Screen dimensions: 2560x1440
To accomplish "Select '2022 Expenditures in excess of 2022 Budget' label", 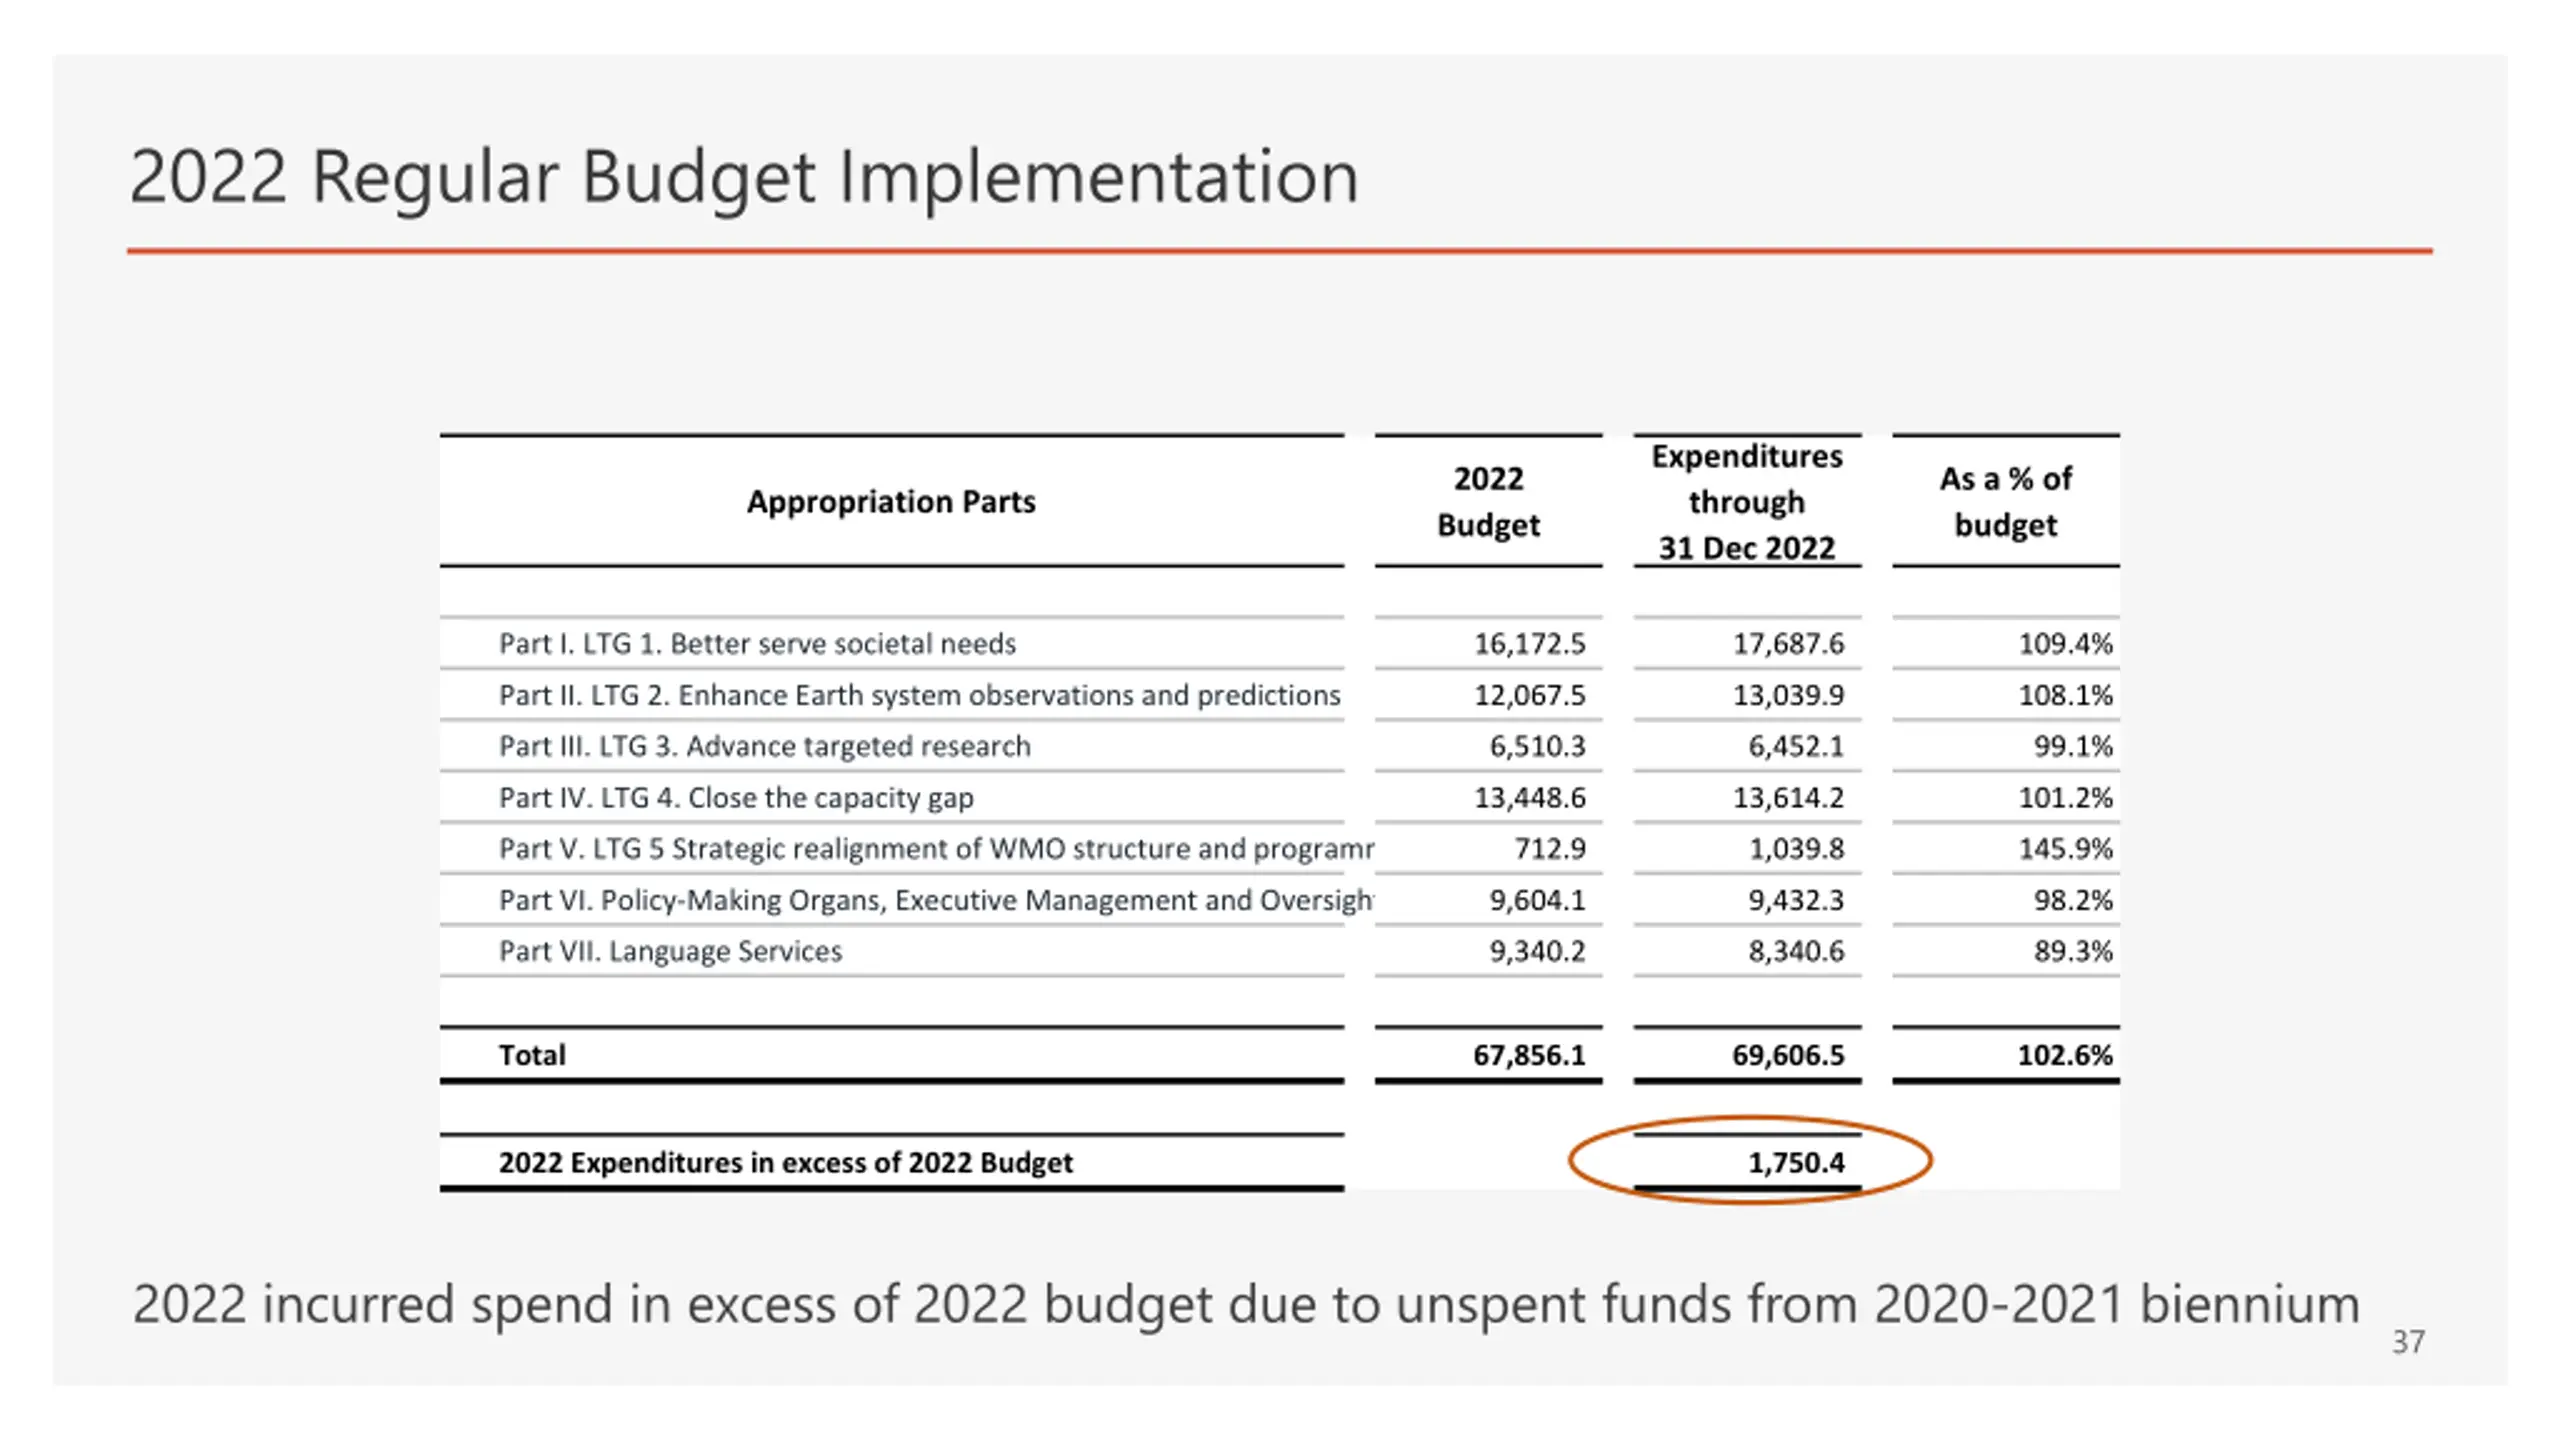I will click(785, 1162).
